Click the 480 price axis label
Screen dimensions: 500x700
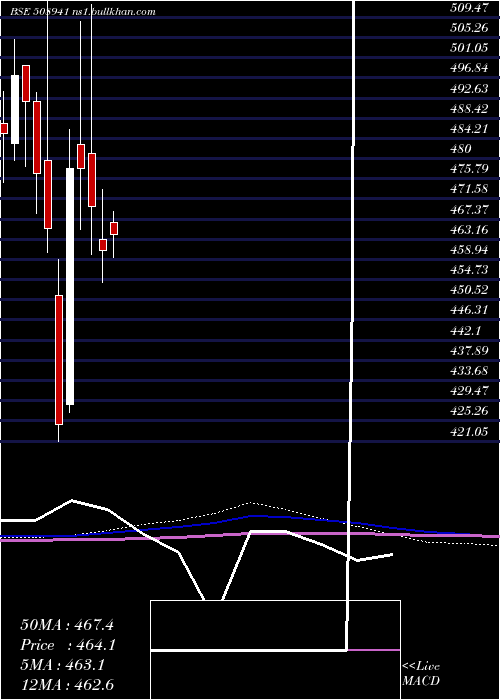(461, 149)
